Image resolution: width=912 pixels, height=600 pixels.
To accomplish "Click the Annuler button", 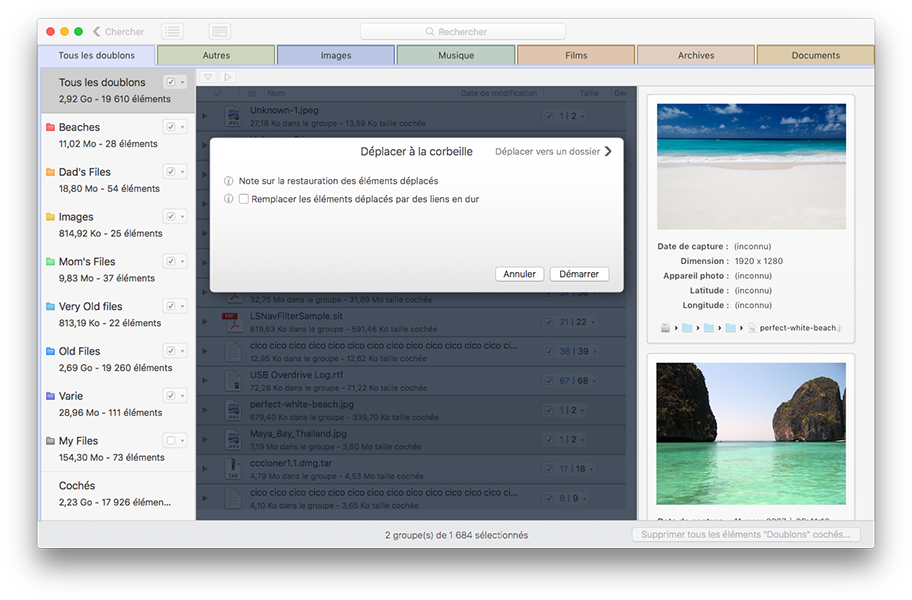I will [519, 274].
